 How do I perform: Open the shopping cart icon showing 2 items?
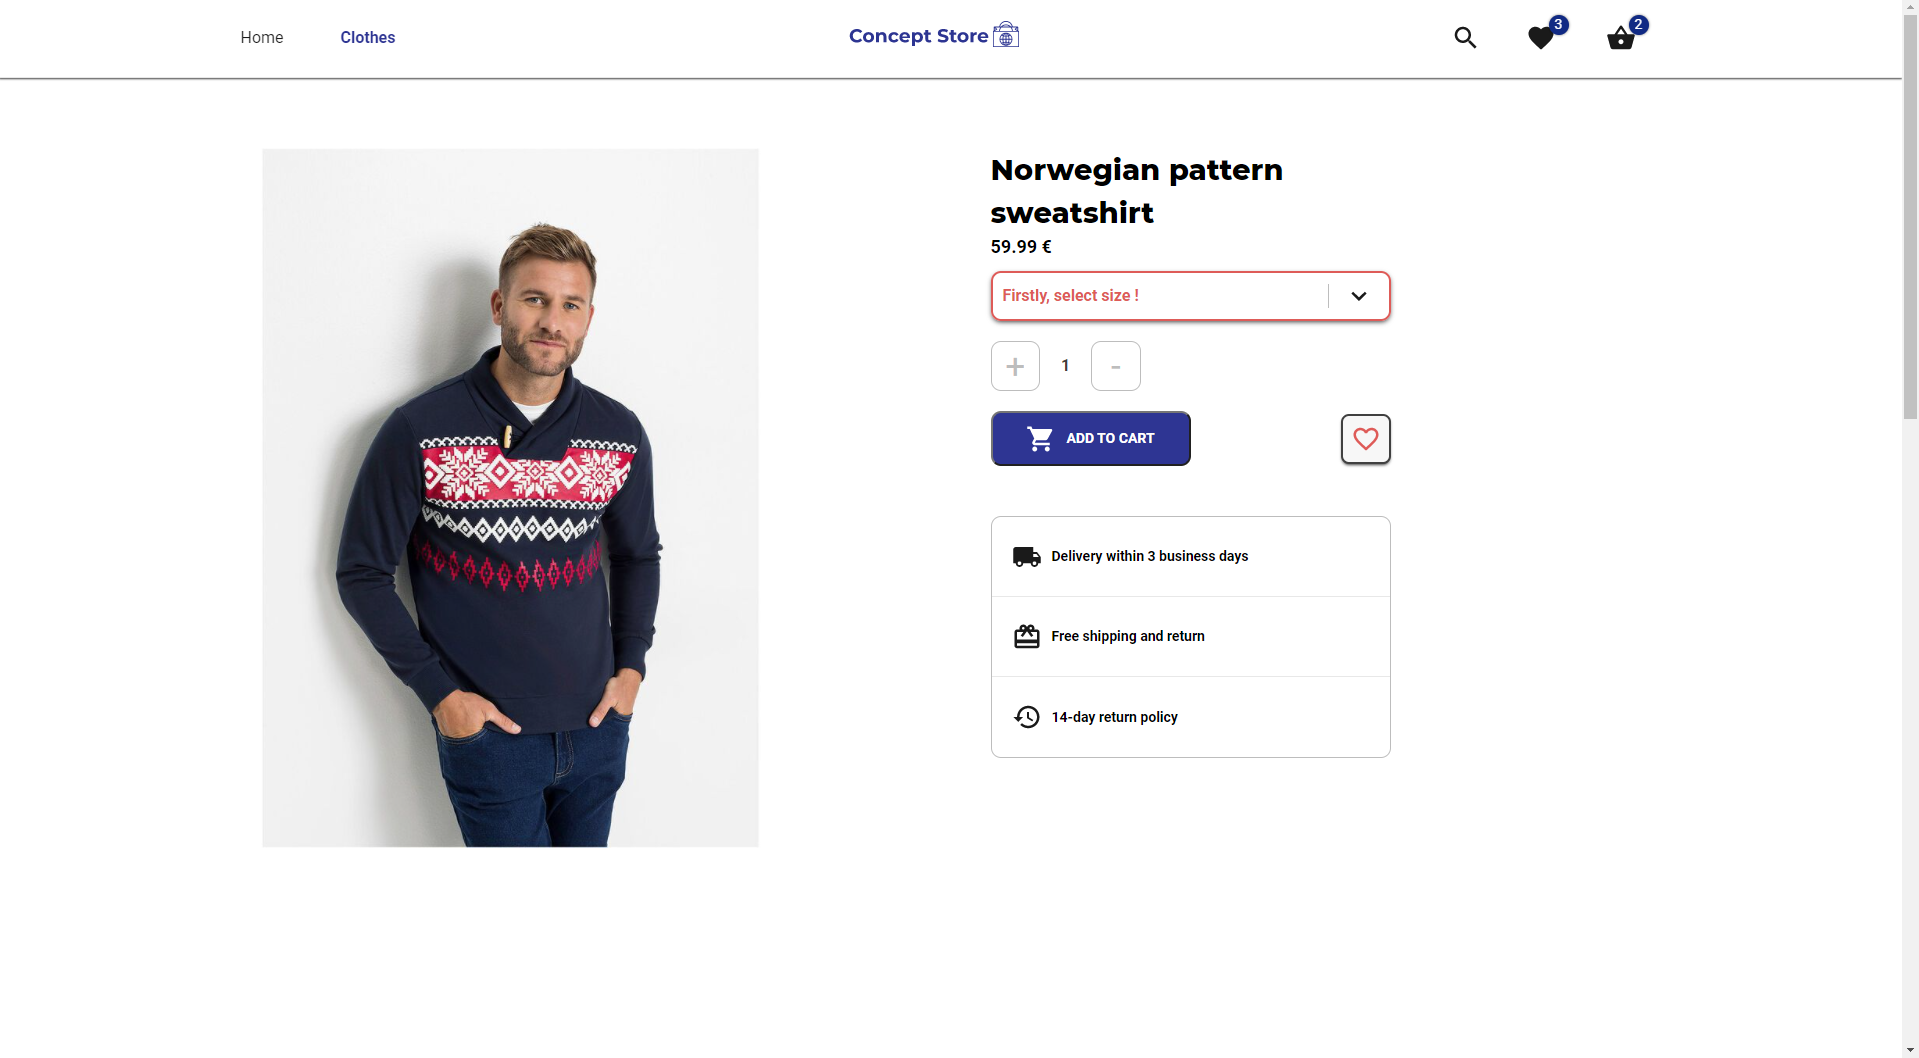(1619, 39)
